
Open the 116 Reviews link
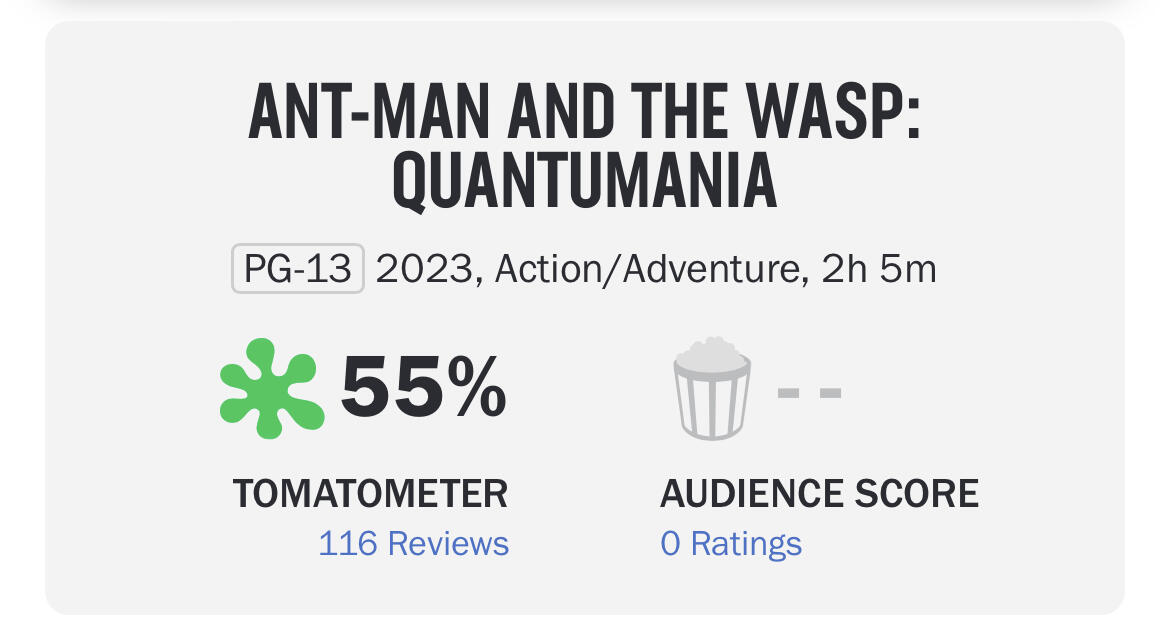click(x=413, y=544)
